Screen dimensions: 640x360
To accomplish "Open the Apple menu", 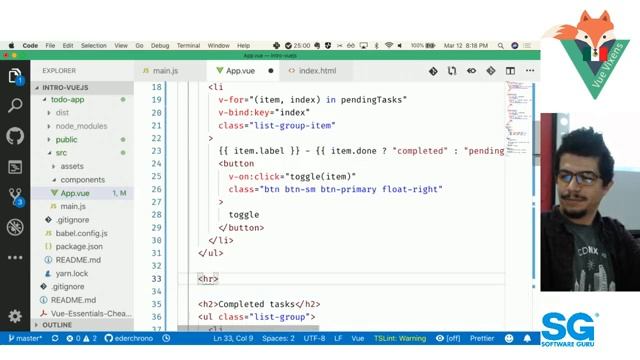I will pos(11,45).
